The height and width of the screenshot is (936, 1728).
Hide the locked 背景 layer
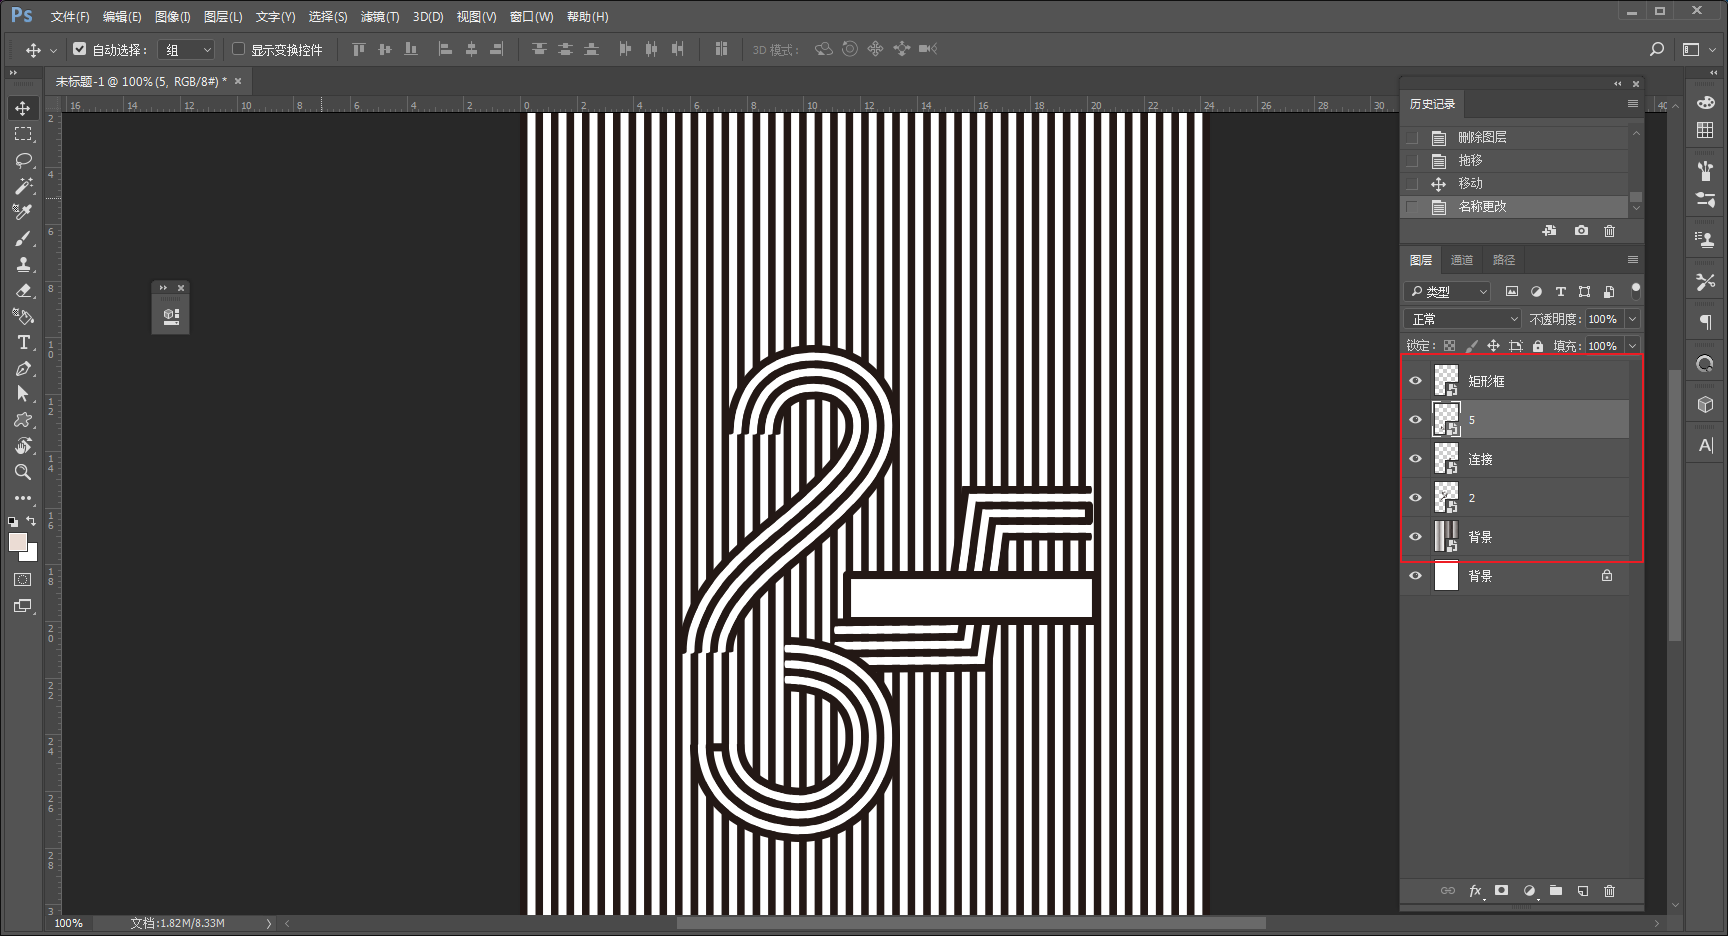[1415, 576]
